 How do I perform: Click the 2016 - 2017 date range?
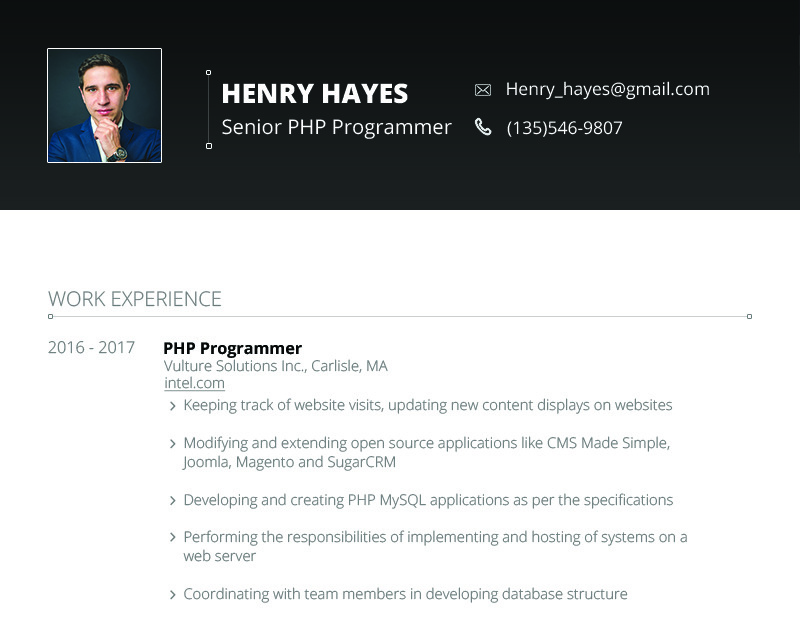[91, 347]
